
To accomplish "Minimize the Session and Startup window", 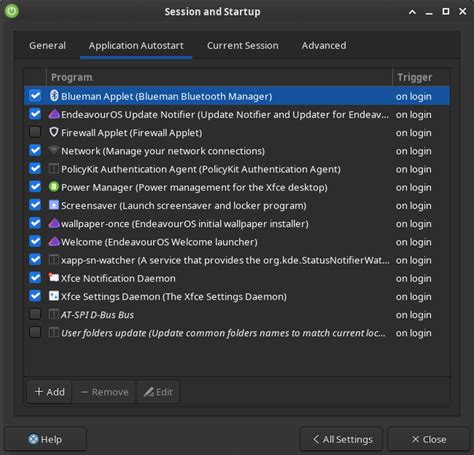I will [x=429, y=12].
